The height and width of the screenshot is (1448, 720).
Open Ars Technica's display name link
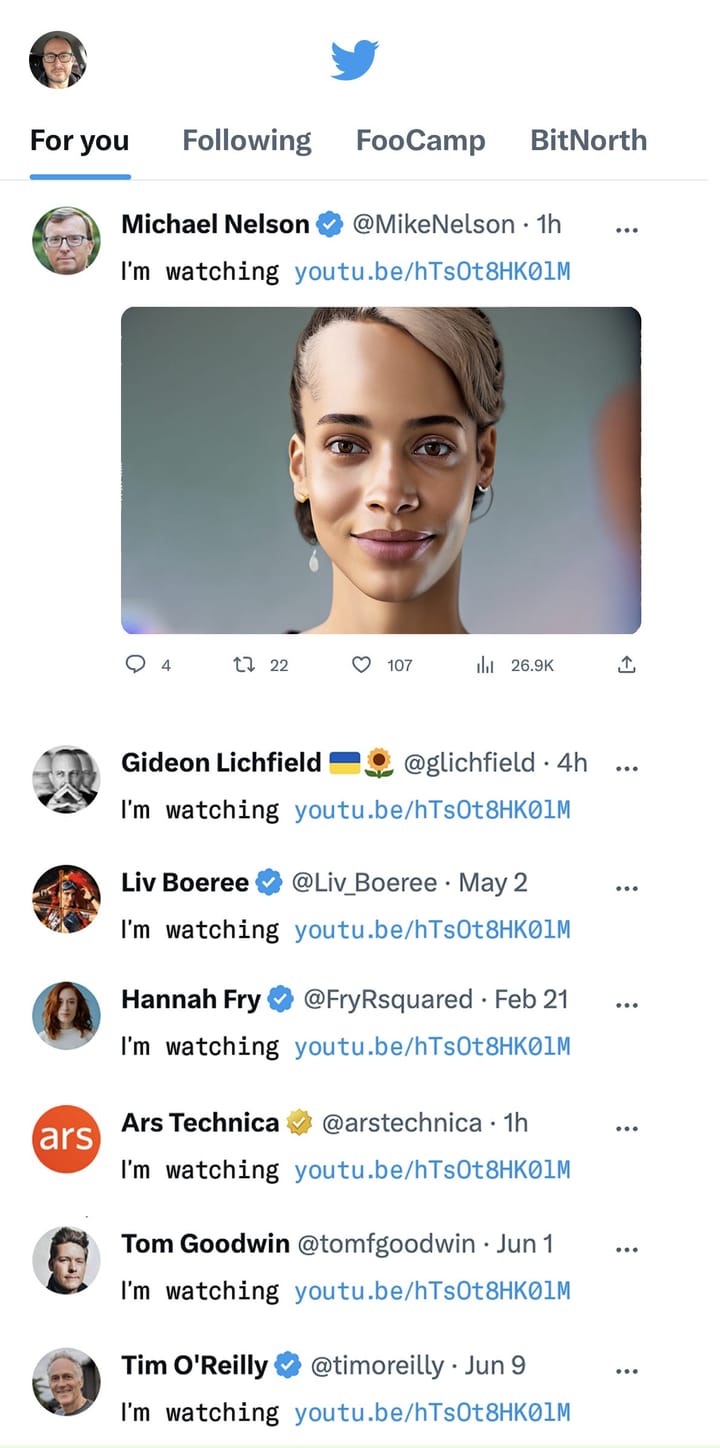[200, 1123]
